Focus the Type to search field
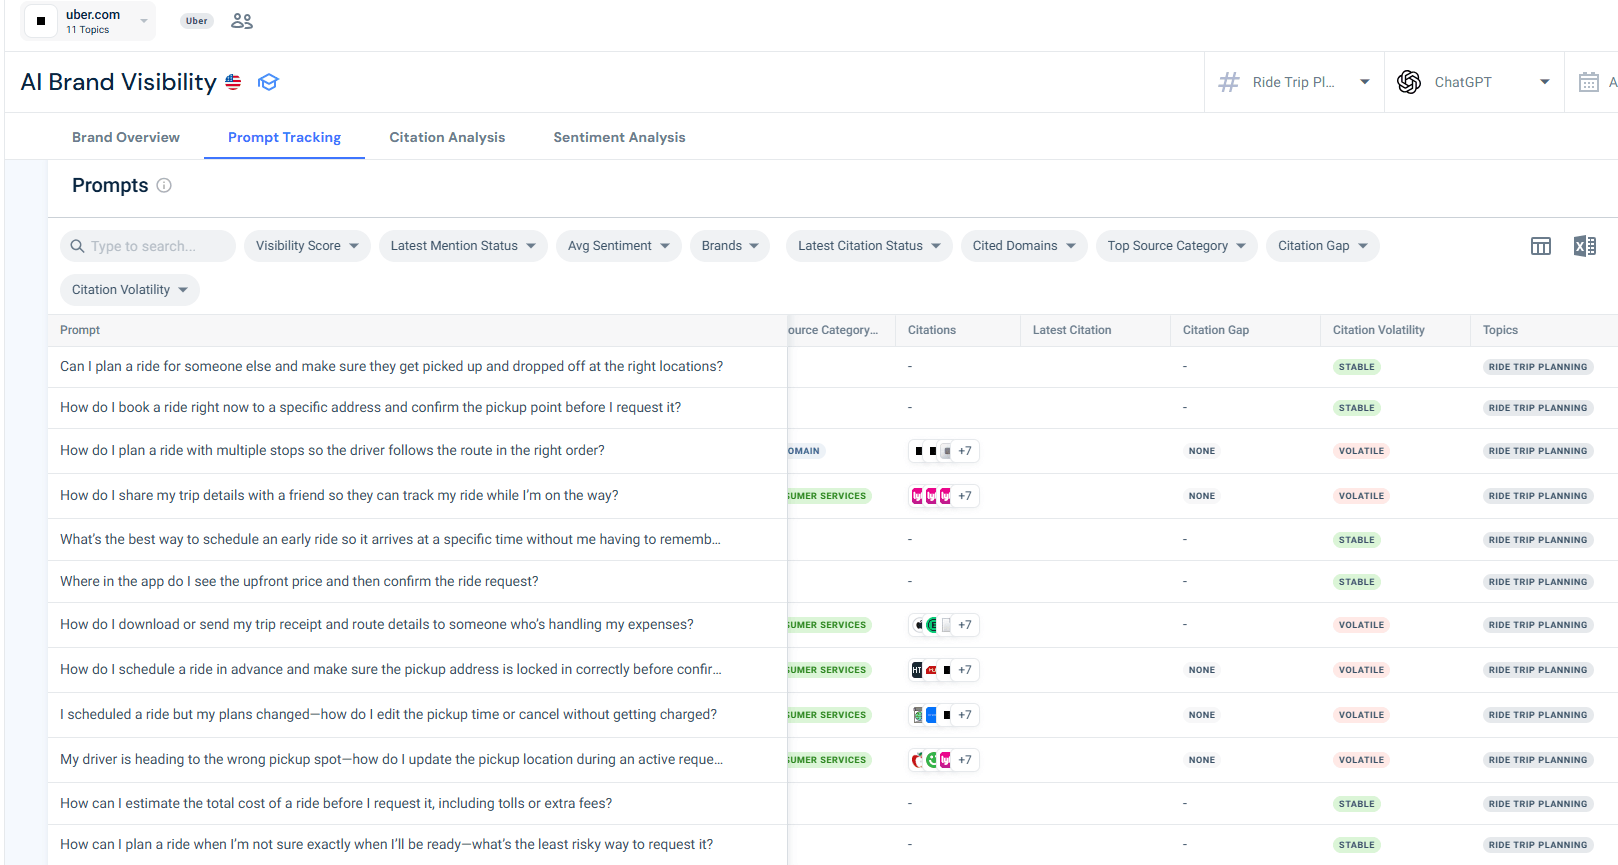 pos(148,246)
